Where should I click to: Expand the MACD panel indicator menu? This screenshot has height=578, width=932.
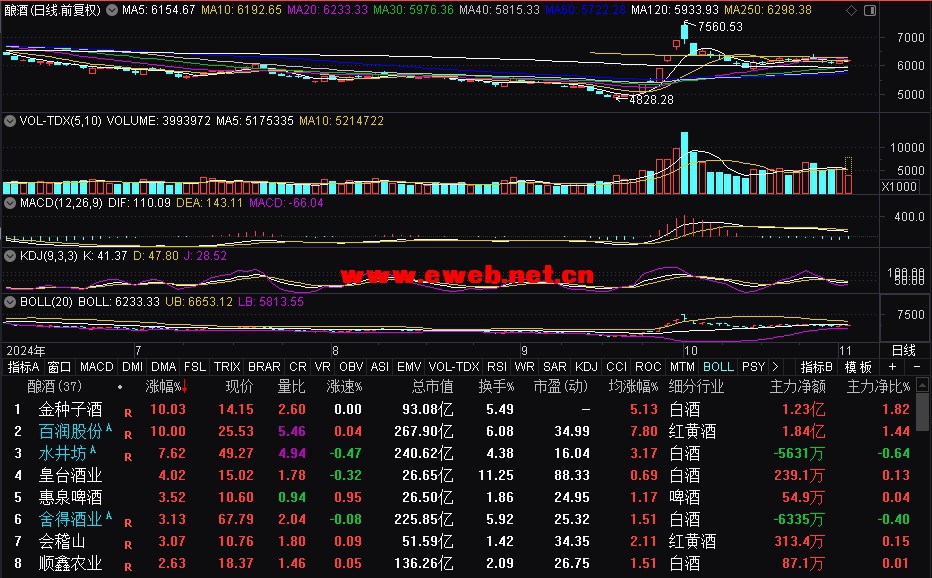click(10, 203)
